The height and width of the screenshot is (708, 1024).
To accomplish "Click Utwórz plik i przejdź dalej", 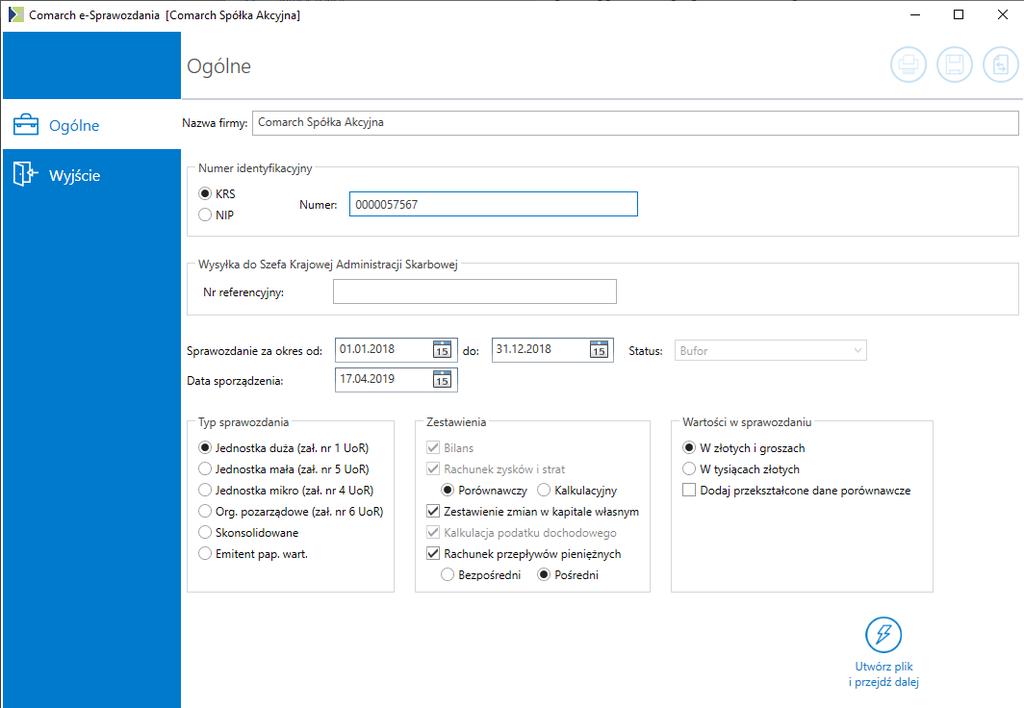I will [884, 652].
